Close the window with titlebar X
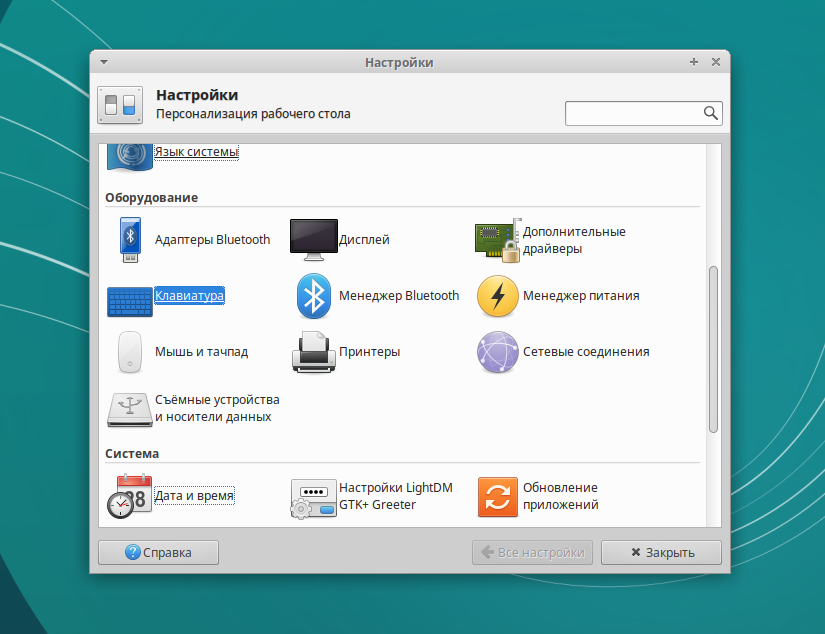Viewport: 825px width, 634px height. click(x=716, y=62)
